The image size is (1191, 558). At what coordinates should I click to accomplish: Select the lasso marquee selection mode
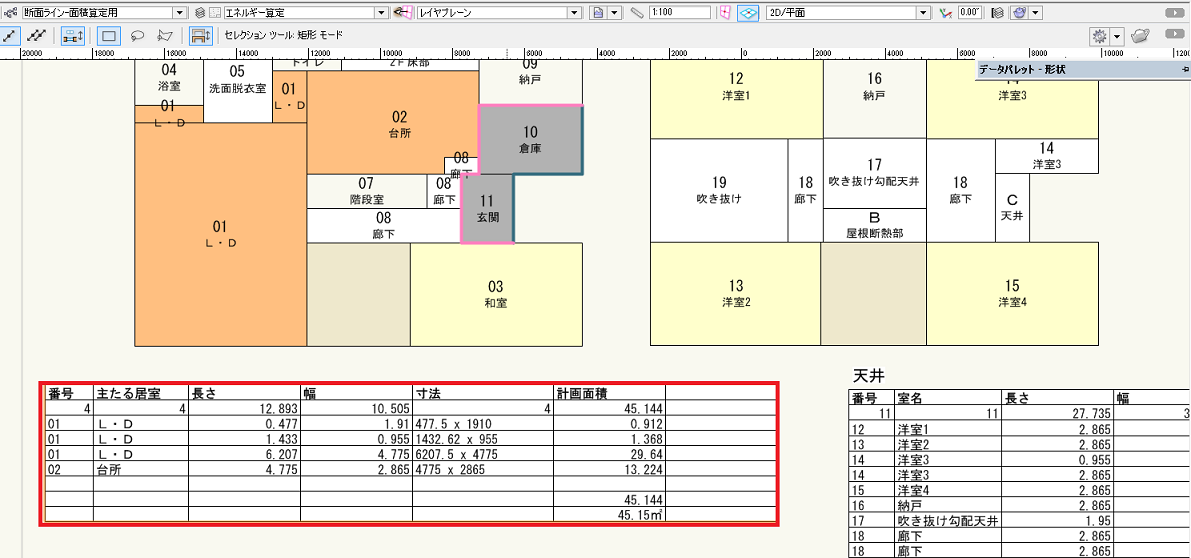tap(138, 35)
